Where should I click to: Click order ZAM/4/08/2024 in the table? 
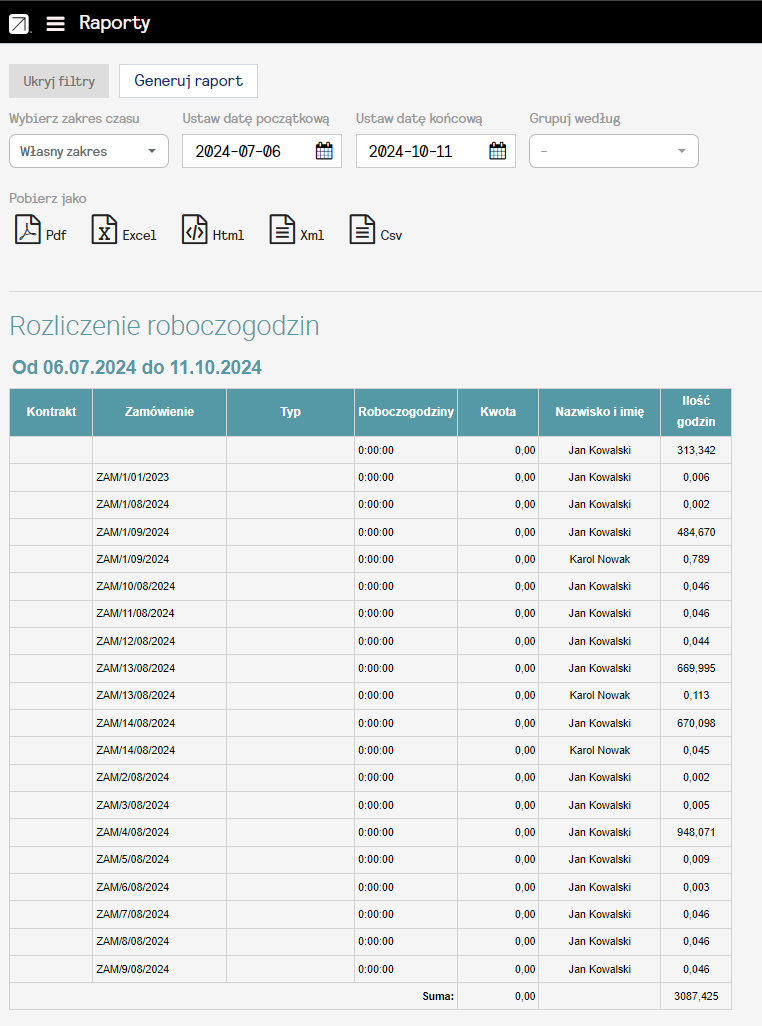coord(133,832)
